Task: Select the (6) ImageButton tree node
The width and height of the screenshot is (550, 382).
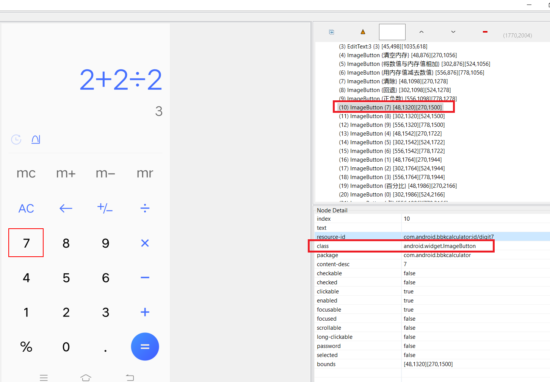Action: click(411, 73)
